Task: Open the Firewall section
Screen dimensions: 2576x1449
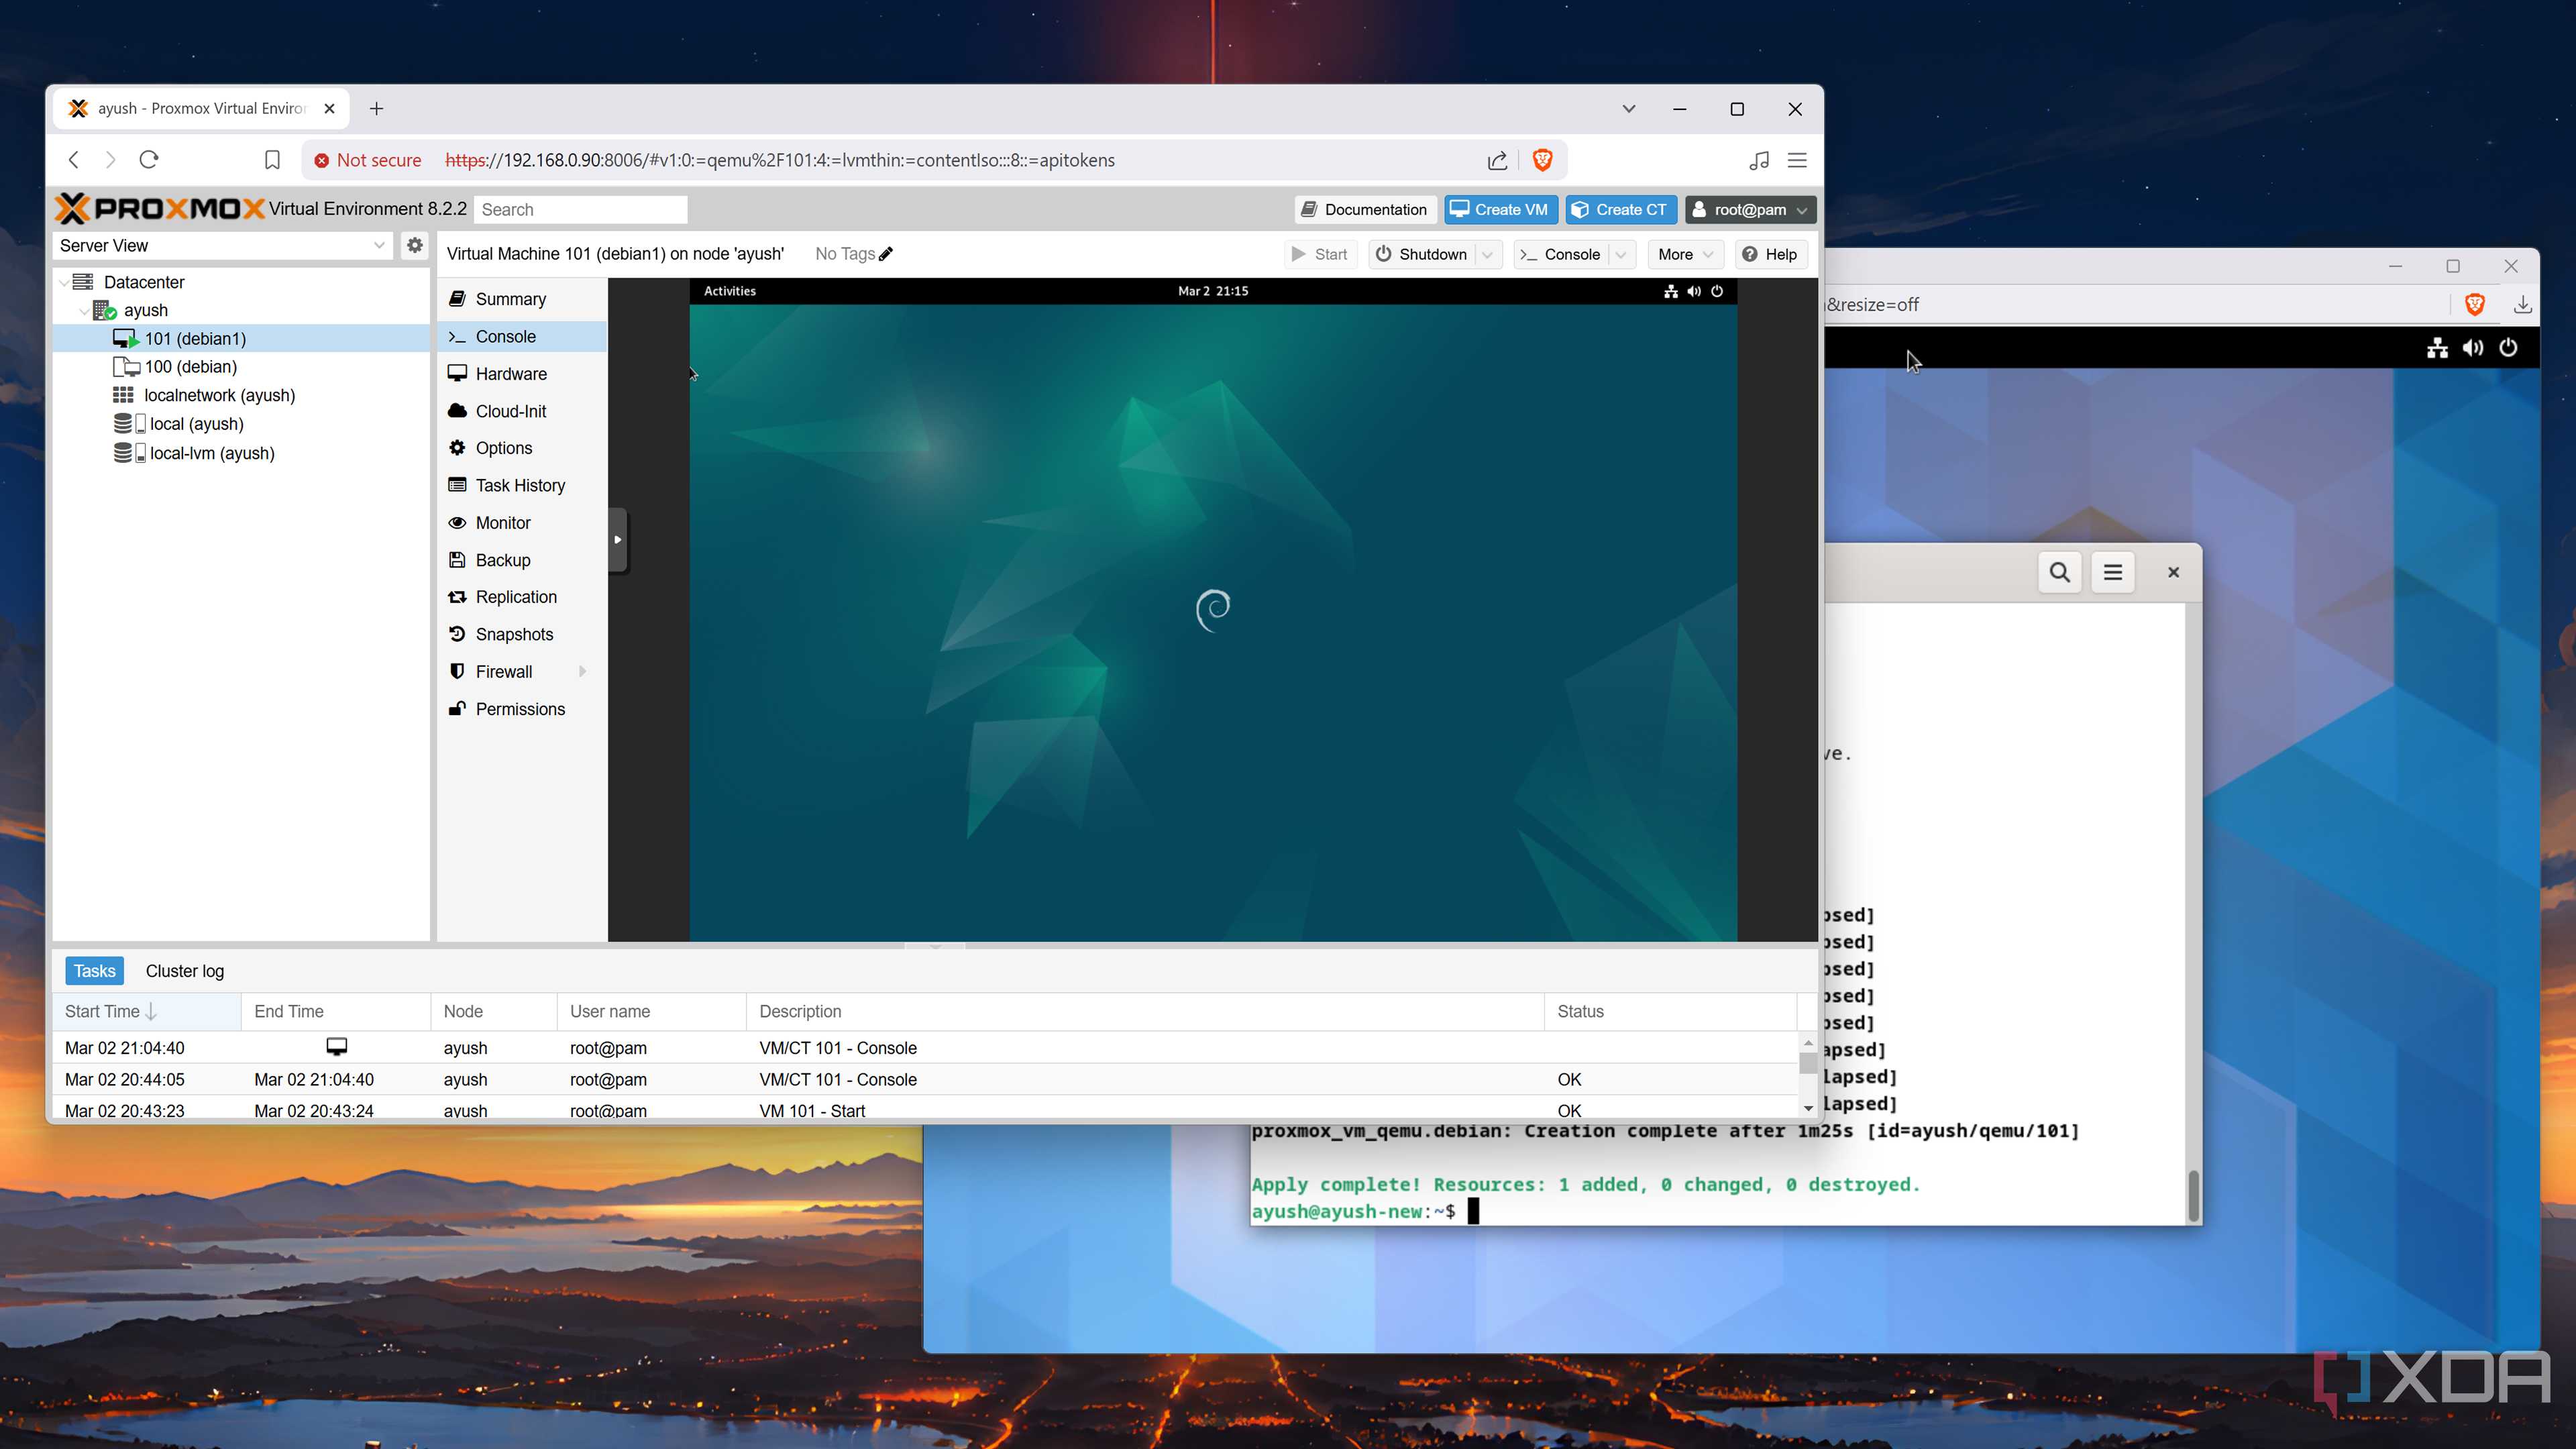Action: click(x=503, y=672)
